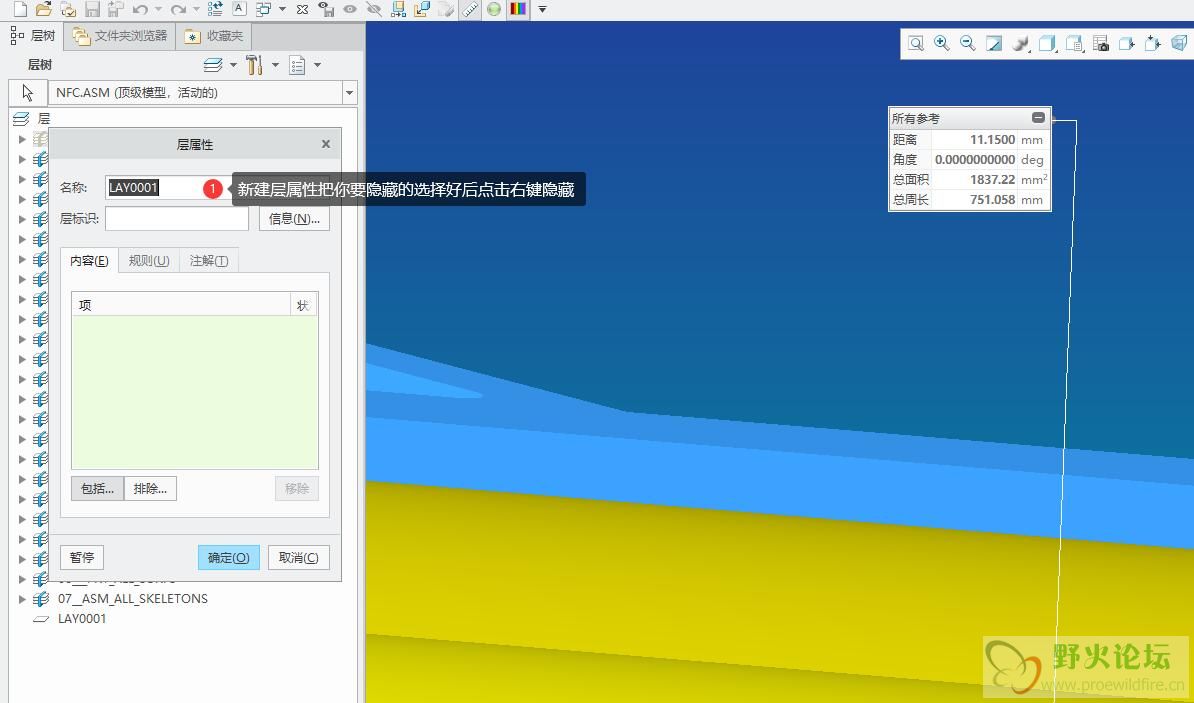Click the Undo arrow icon
This screenshot has height=703, width=1194.
(140, 9)
